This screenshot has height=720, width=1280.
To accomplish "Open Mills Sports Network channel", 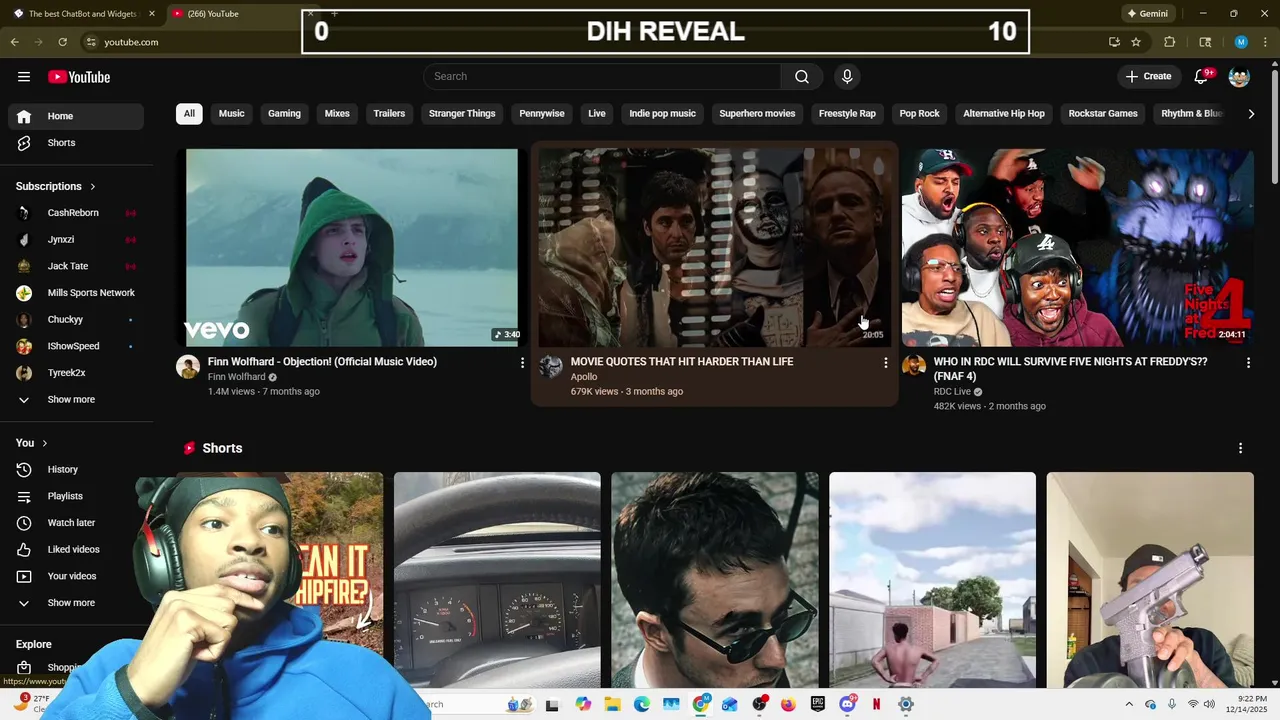I will coord(76,293).
